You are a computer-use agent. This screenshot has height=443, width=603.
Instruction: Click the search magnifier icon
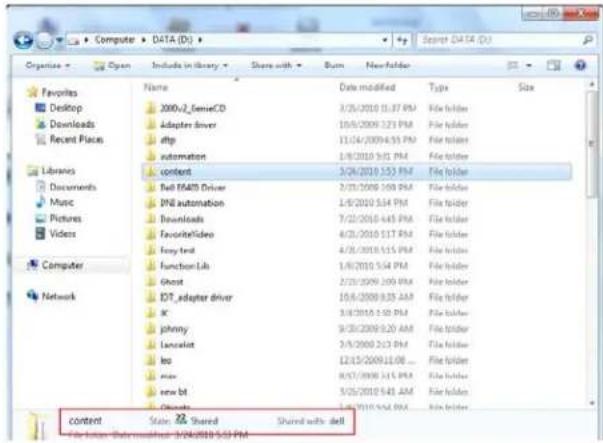point(587,40)
